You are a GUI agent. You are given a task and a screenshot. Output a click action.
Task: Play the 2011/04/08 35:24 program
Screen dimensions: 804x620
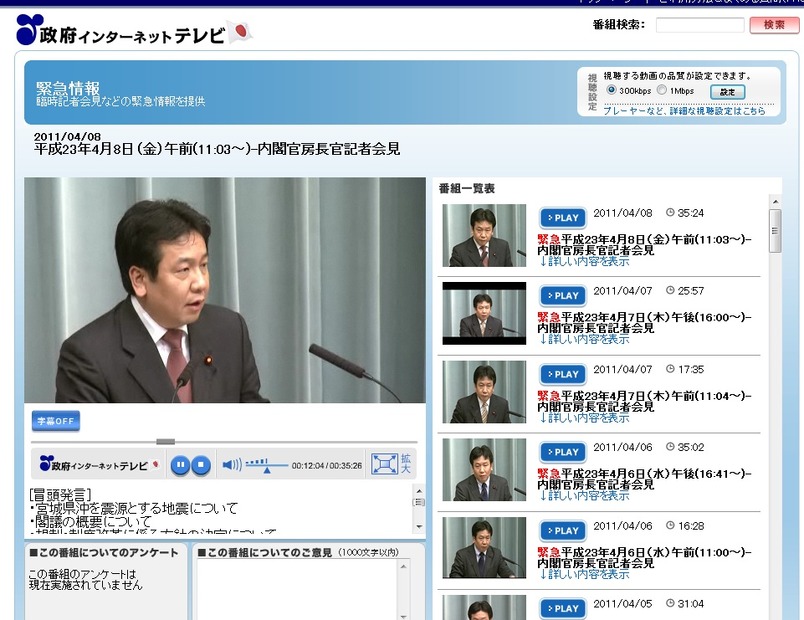562,218
